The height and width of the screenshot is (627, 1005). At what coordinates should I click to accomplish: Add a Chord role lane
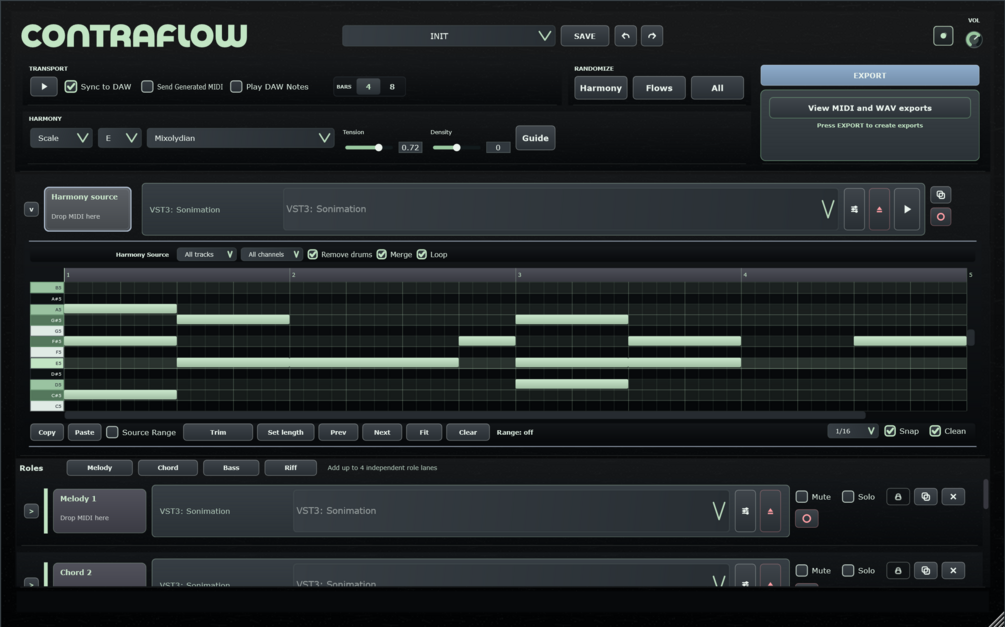tap(168, 468)
